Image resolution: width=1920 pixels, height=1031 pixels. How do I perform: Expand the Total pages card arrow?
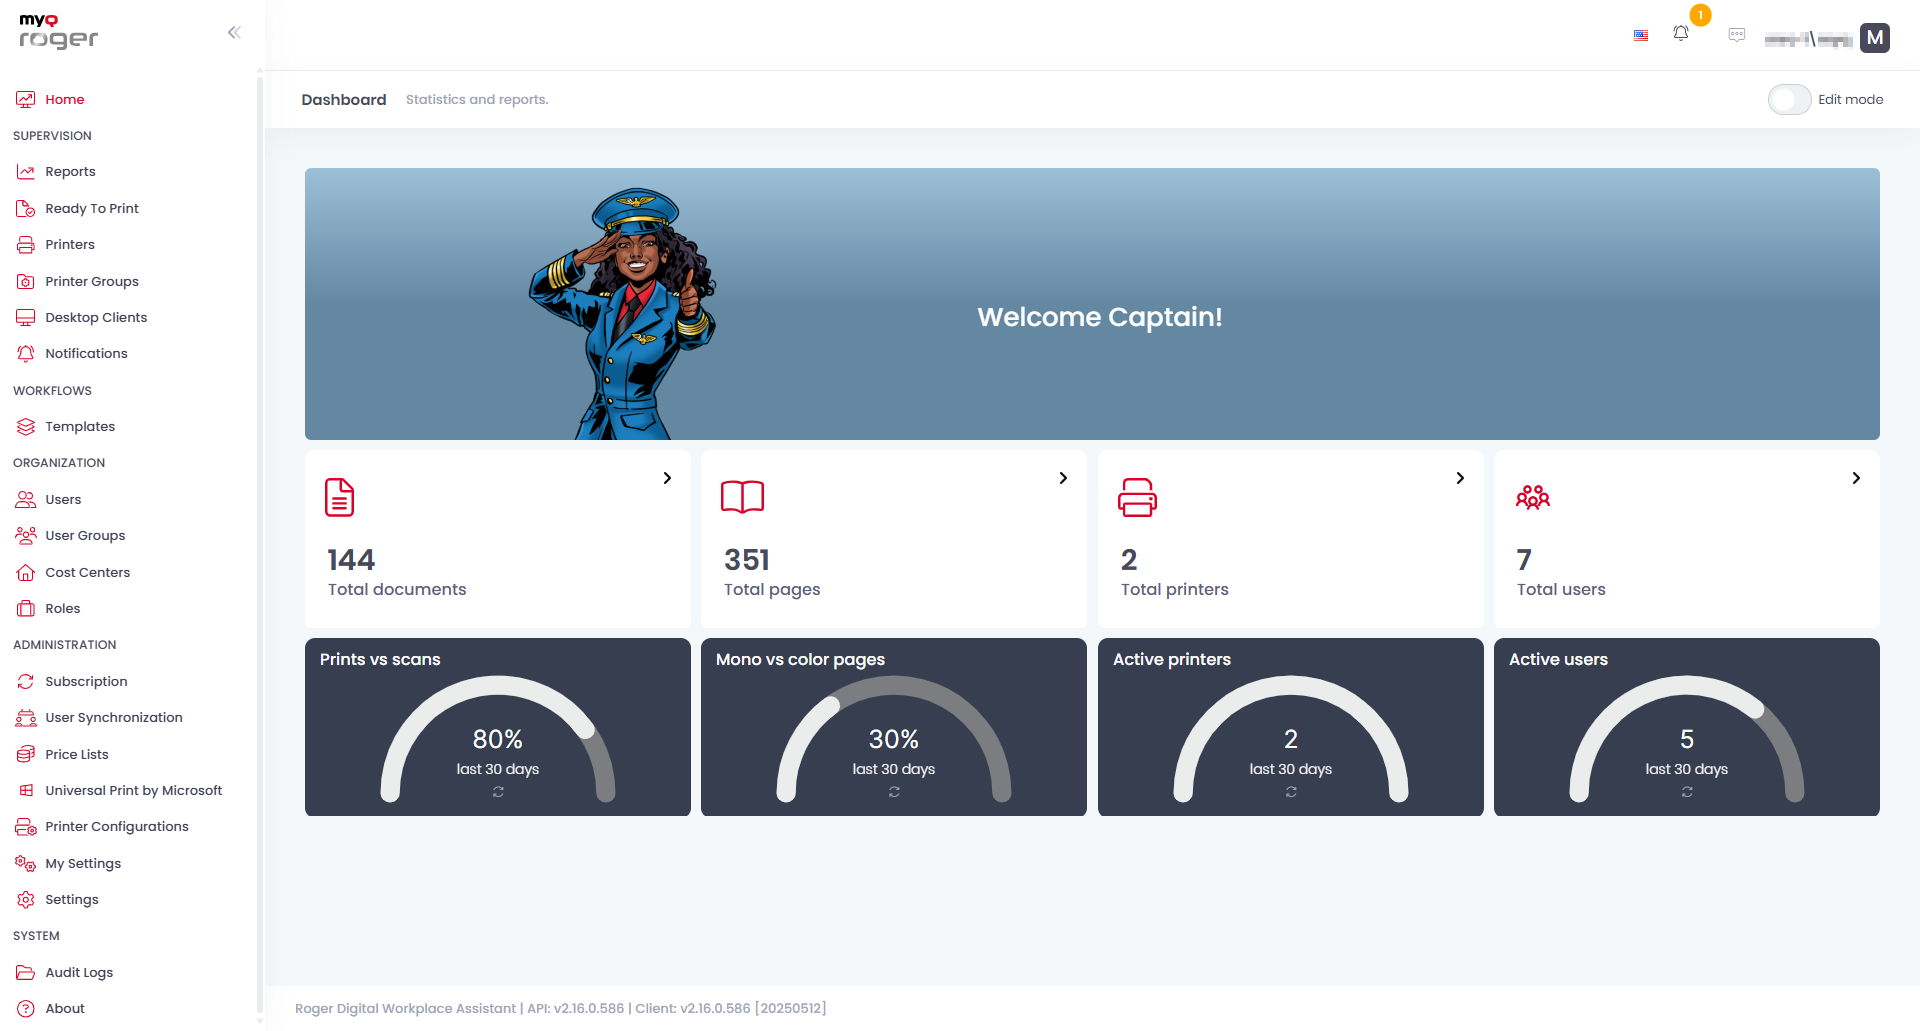tap(1063, 478)
